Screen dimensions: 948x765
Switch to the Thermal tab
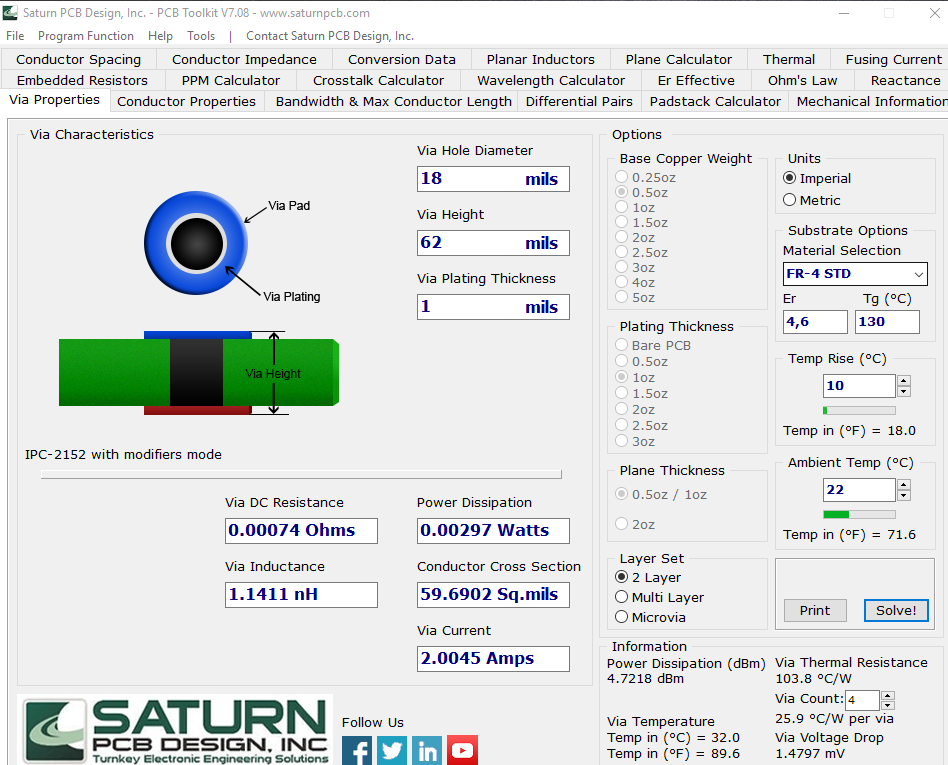[x=788, y=58]
